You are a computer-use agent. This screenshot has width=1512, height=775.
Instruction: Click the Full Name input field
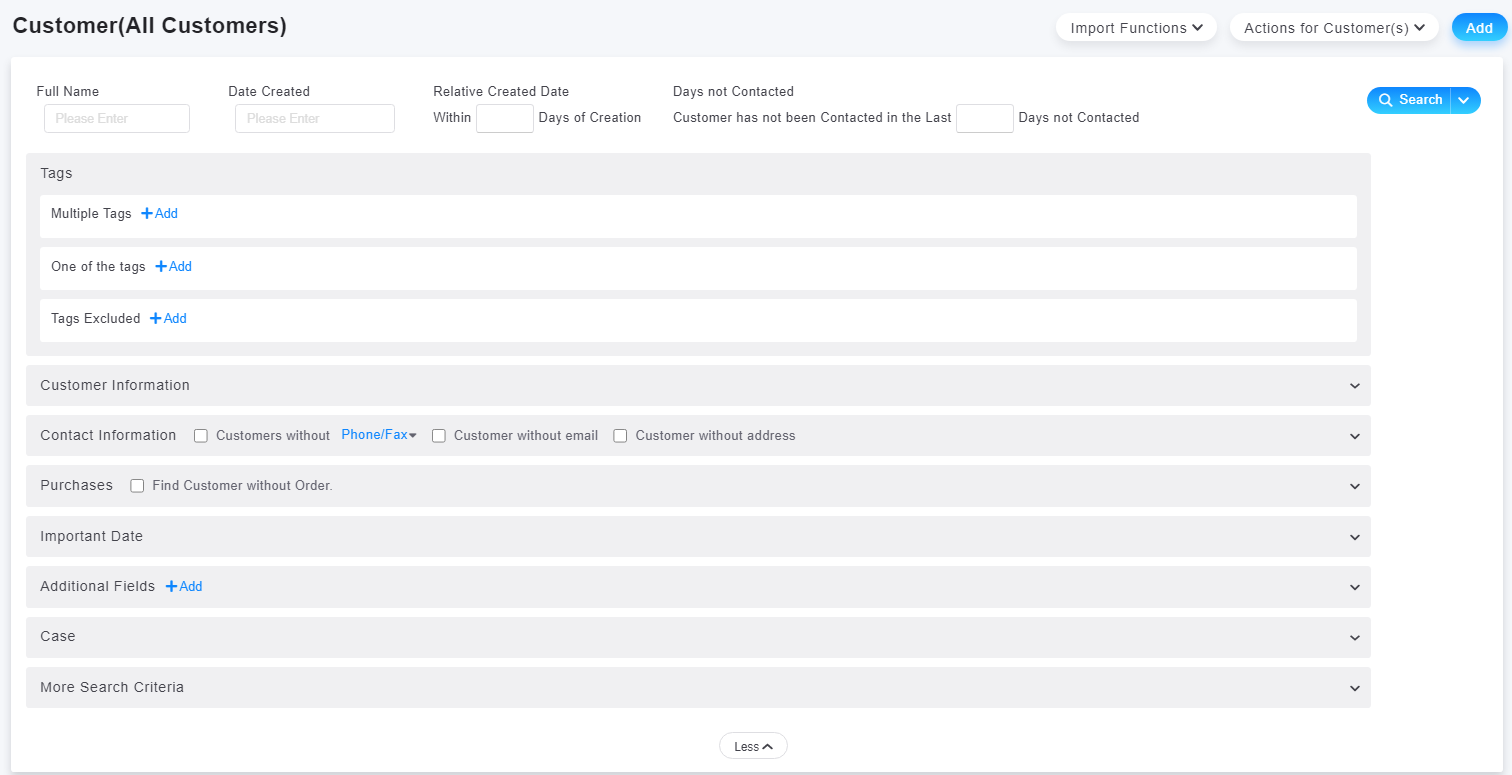[117, 119]
